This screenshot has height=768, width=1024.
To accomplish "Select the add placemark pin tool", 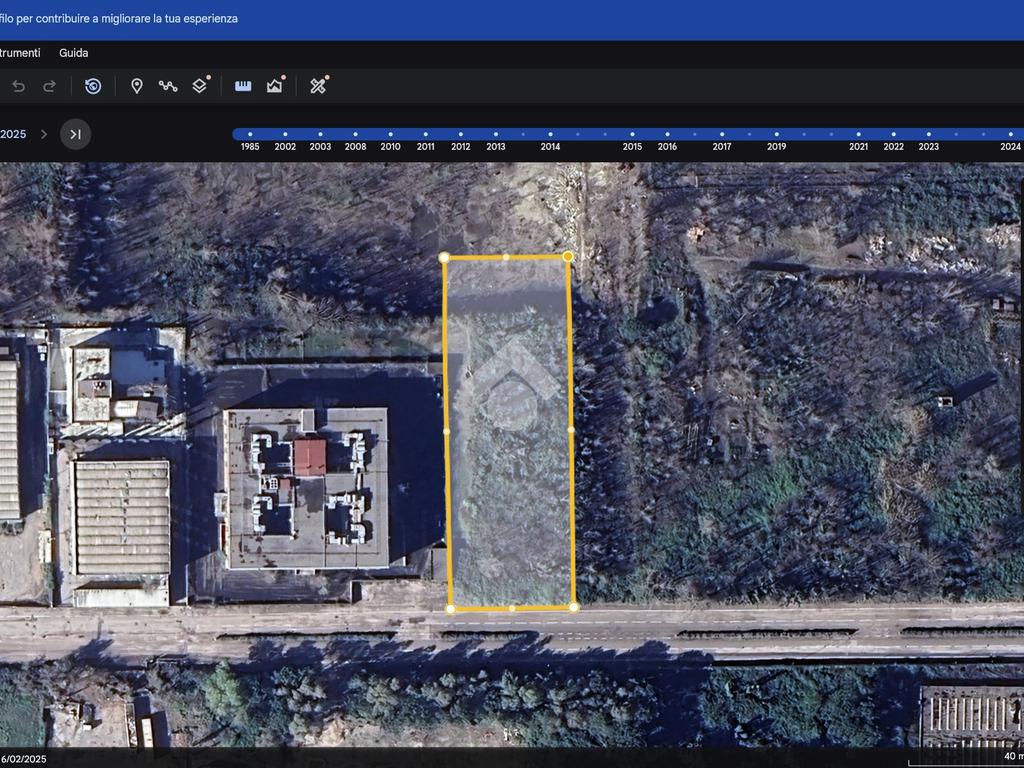I will click(137, 86).
